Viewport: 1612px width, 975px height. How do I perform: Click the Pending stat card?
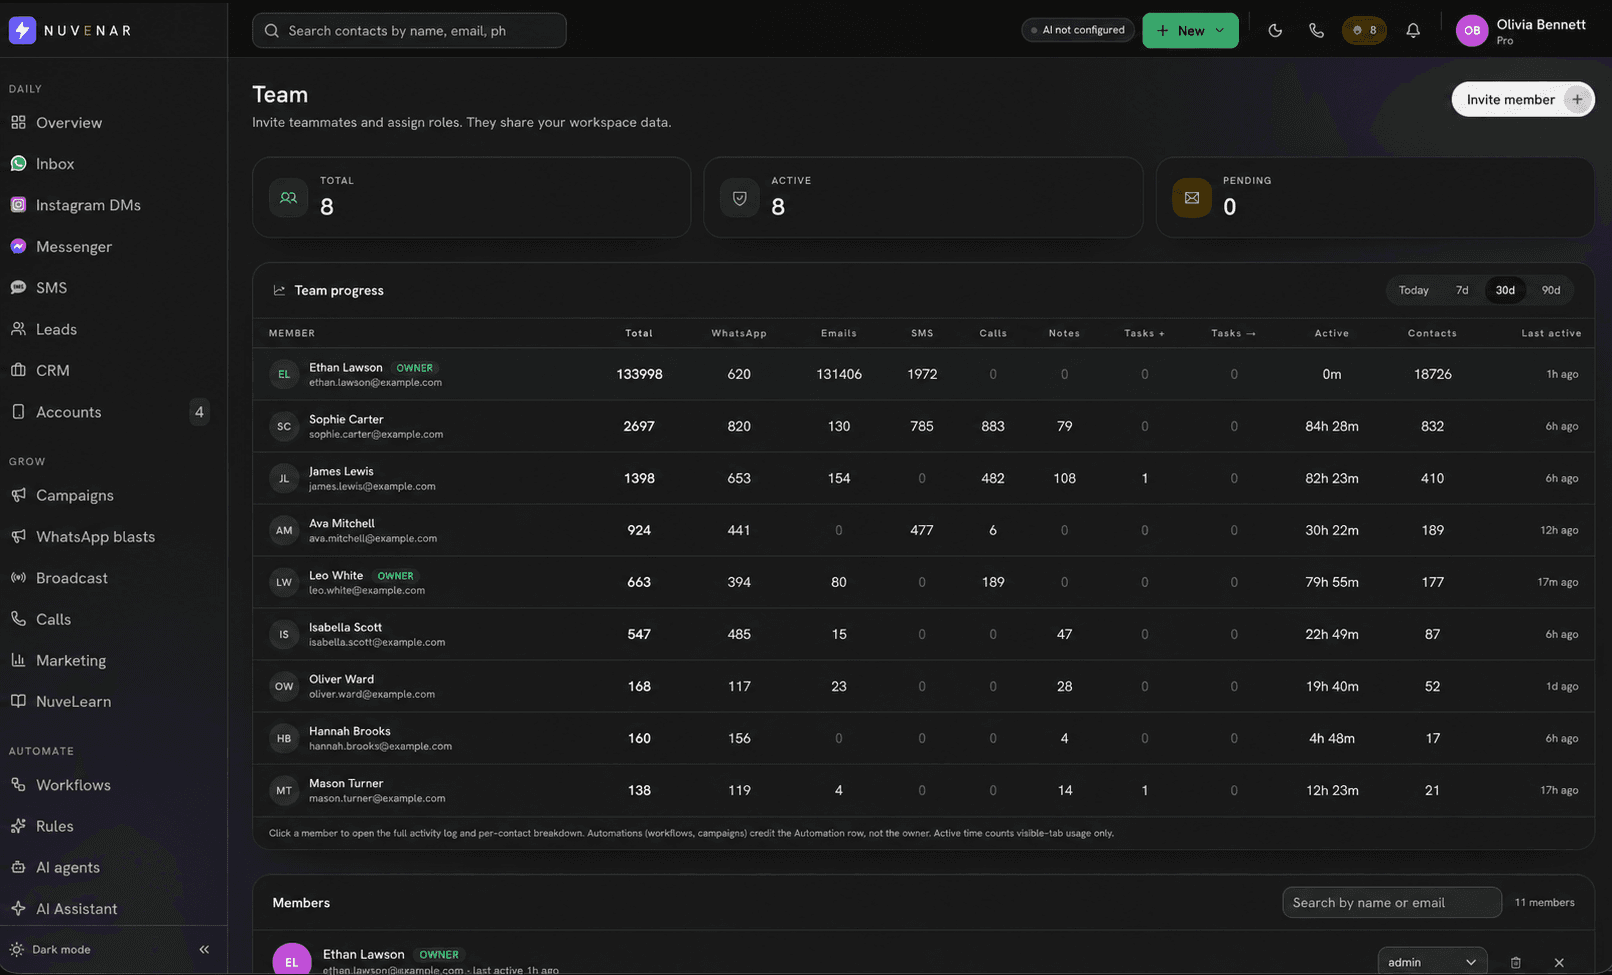(x=1375, y=197)
